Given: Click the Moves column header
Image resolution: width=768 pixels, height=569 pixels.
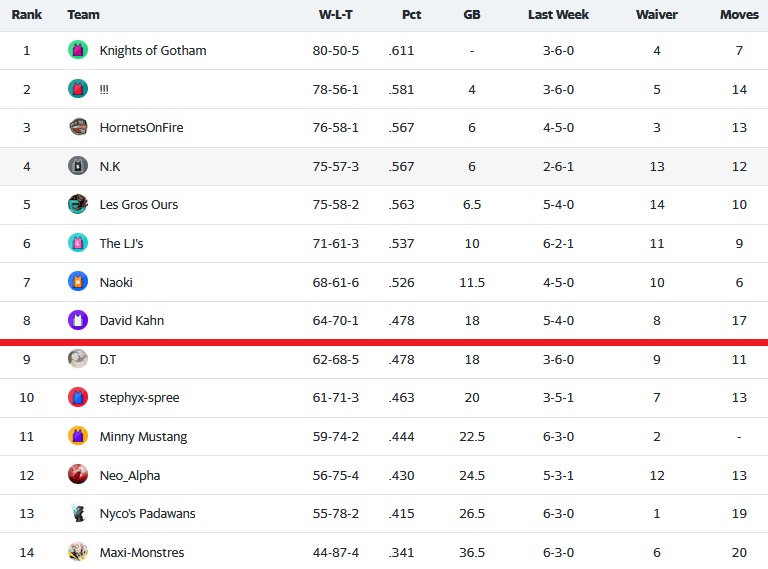Looking at the screenshot, I should [x=739, y=15].
